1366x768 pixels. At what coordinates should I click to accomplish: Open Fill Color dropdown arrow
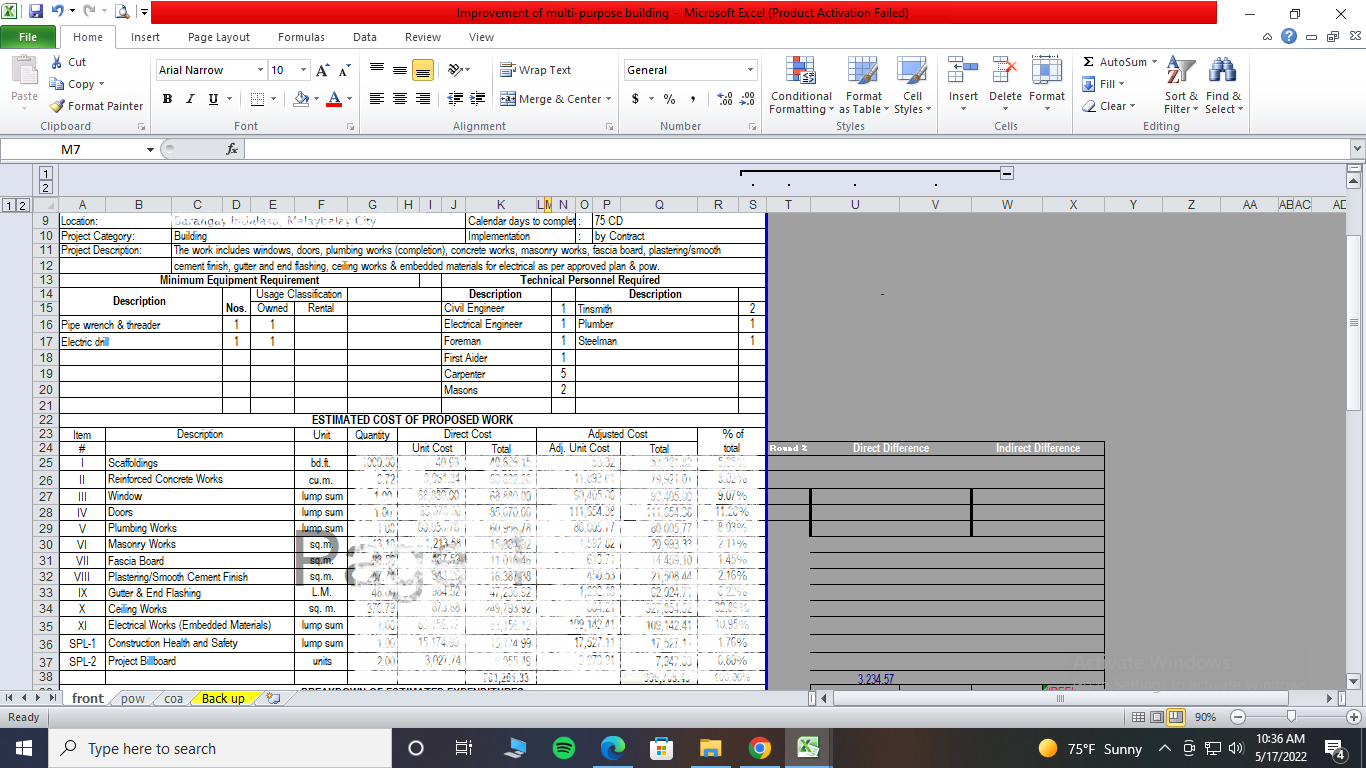pos(316,99)
